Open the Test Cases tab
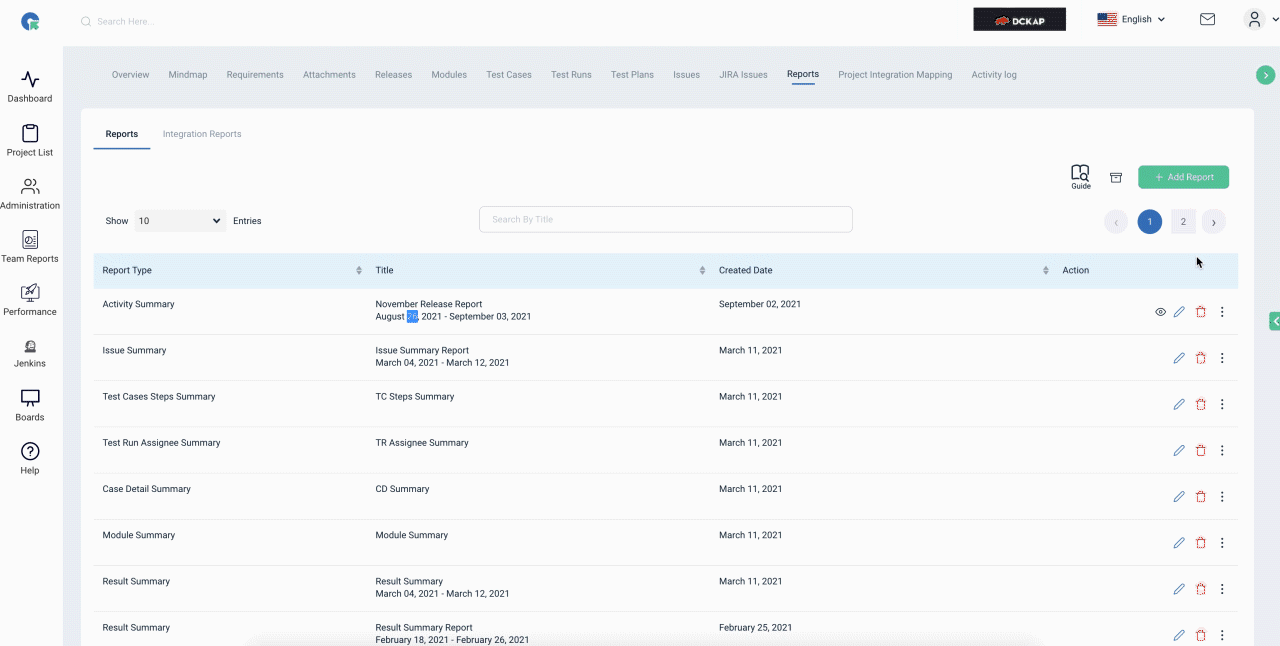 pos(509,75)
